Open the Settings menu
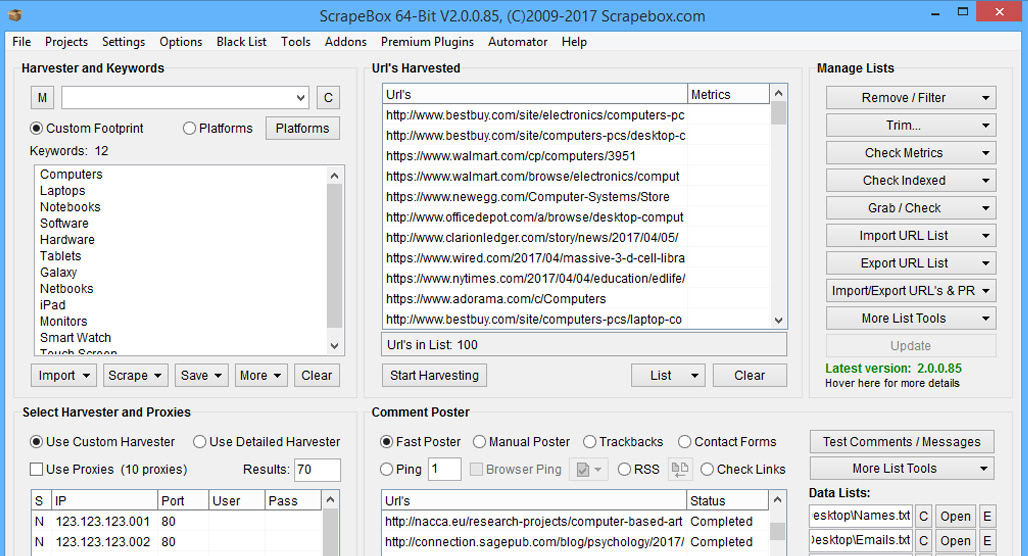The width and height of the screenshot is (1028, 556). coord(123,42)
